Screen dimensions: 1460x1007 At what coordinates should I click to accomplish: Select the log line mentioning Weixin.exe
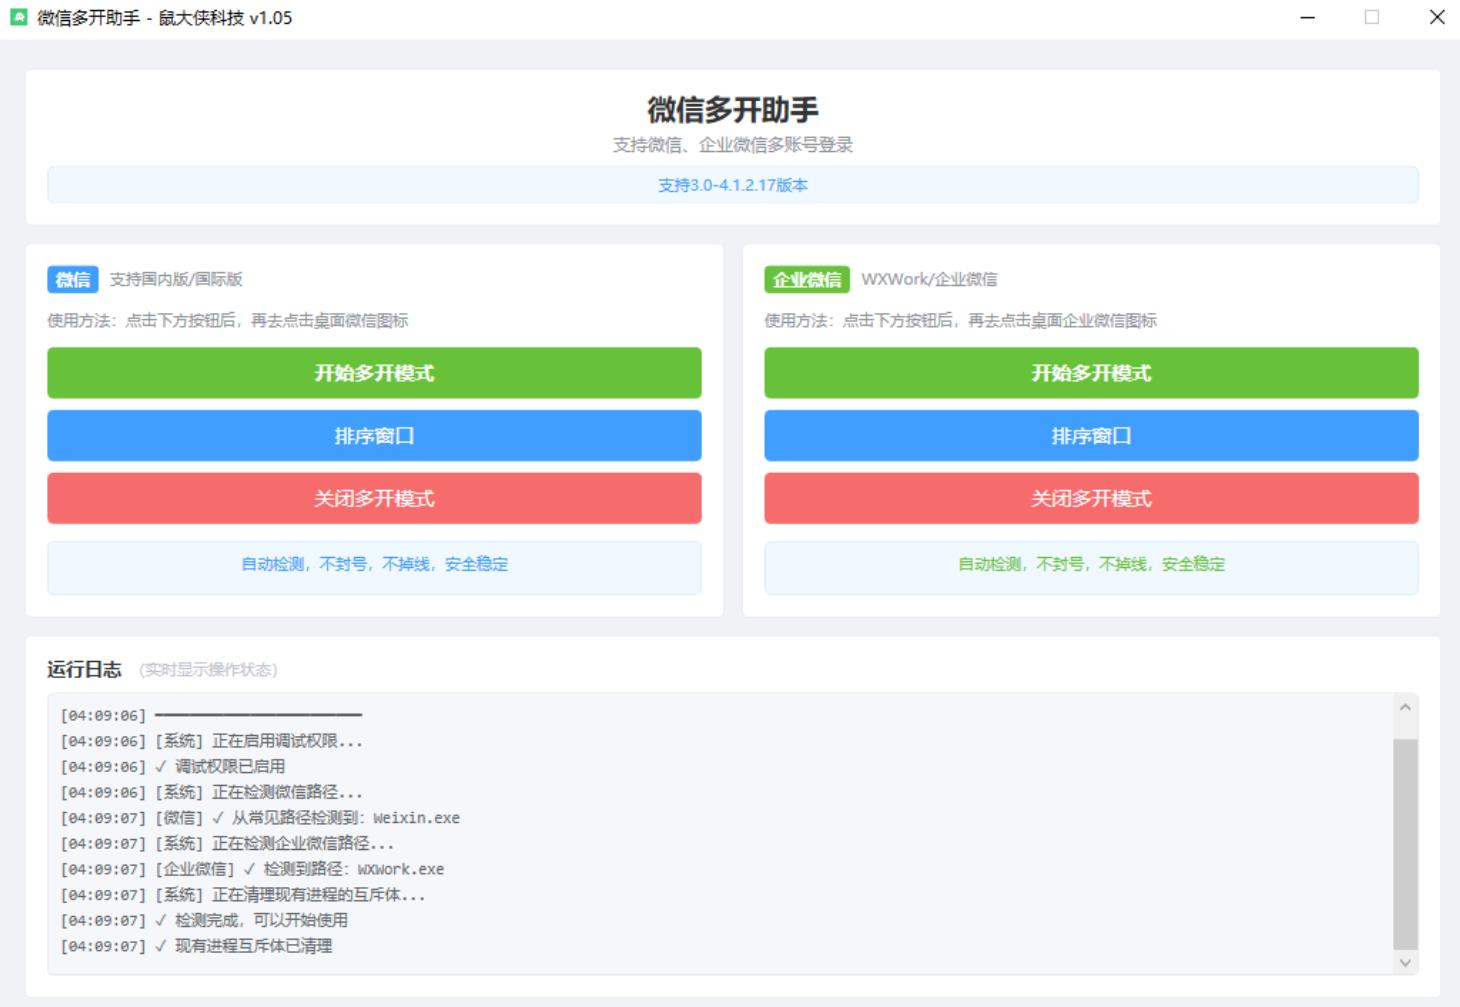tap(260, 818)
